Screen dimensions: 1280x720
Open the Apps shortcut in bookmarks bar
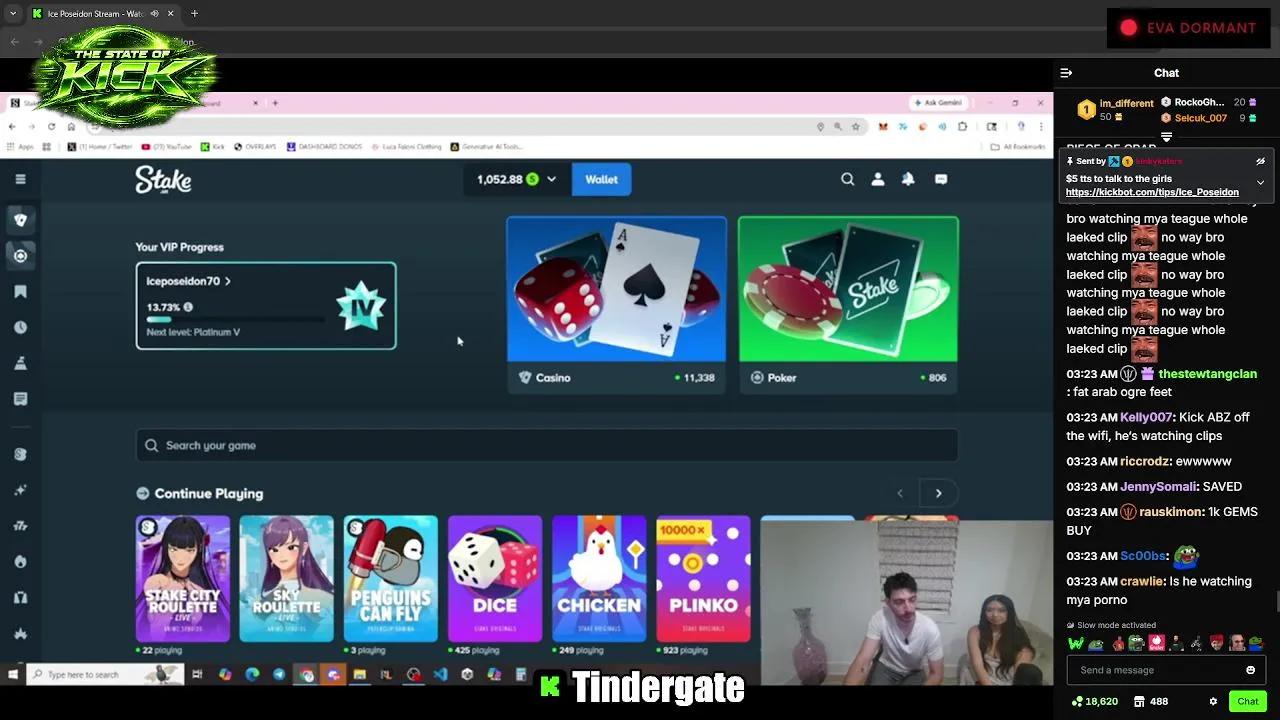click(x=20, y=147)
